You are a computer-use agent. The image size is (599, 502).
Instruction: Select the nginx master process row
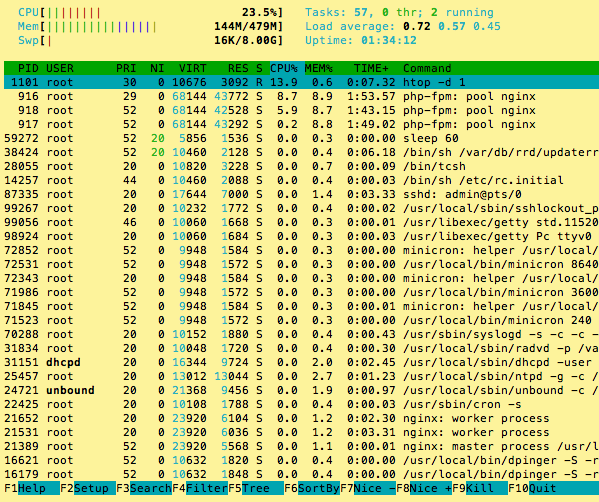tap(301, 446)
